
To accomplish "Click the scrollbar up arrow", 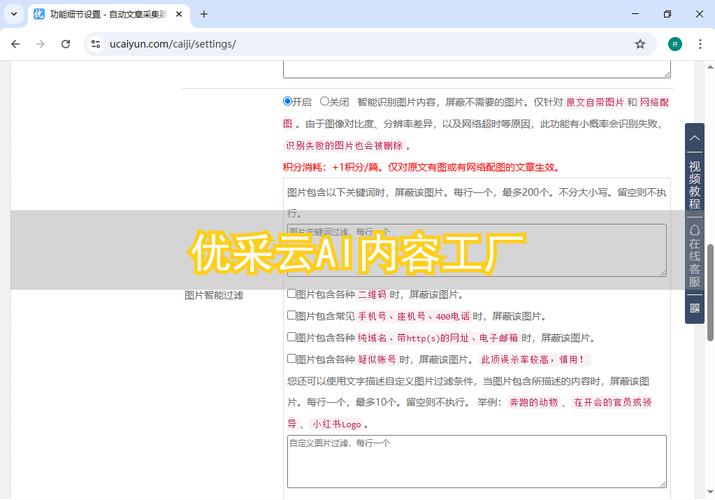I will pyautogui.click(x=710, y=67).
